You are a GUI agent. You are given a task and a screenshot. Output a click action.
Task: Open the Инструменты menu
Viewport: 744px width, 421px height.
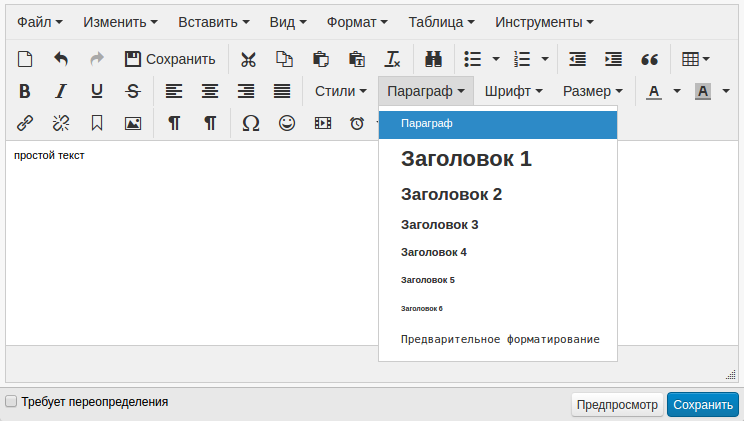[x=544, y=22]
